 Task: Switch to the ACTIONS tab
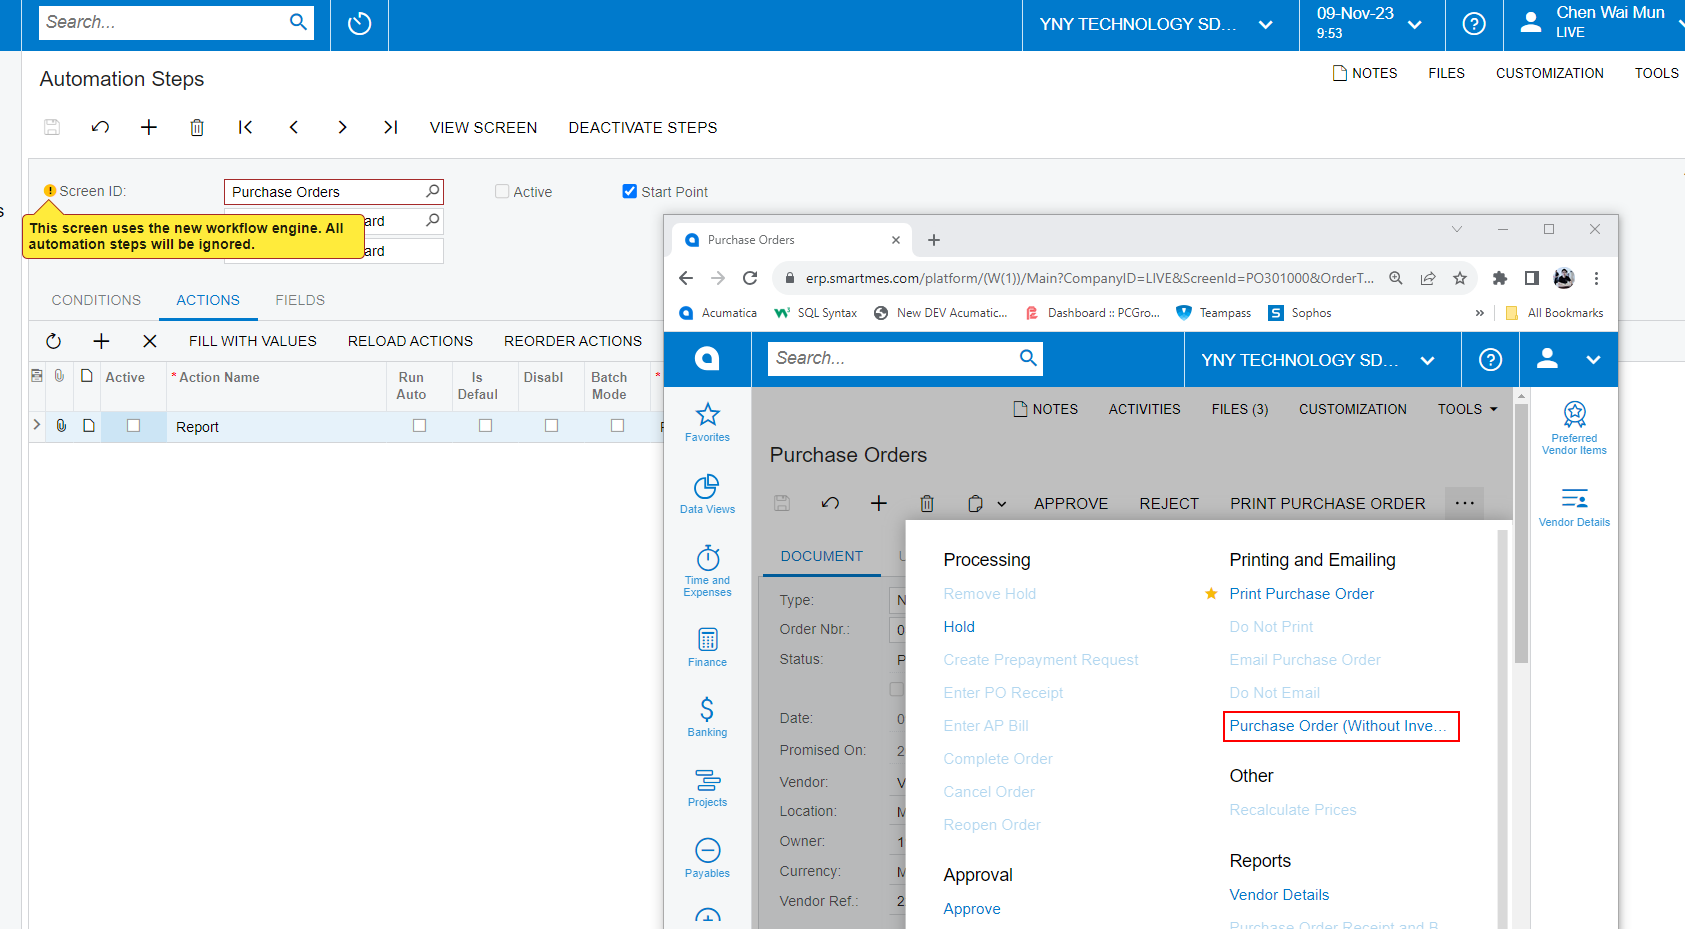point(208,300)
